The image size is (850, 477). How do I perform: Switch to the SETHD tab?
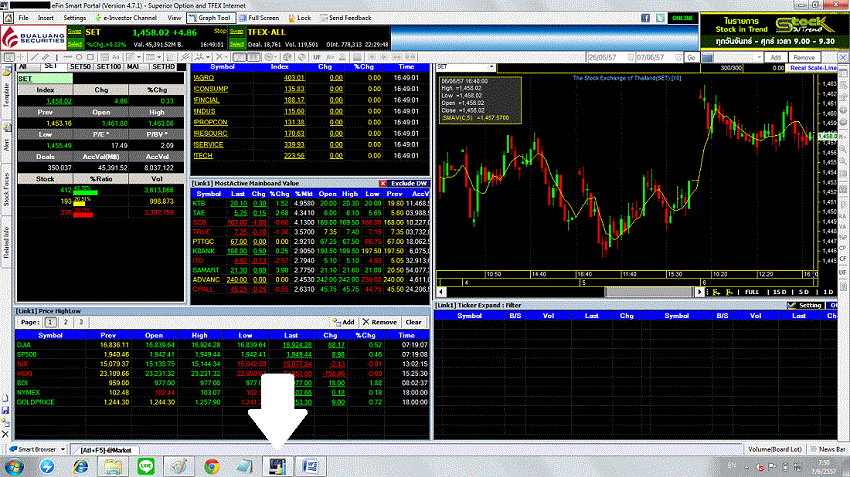[164, 67]
